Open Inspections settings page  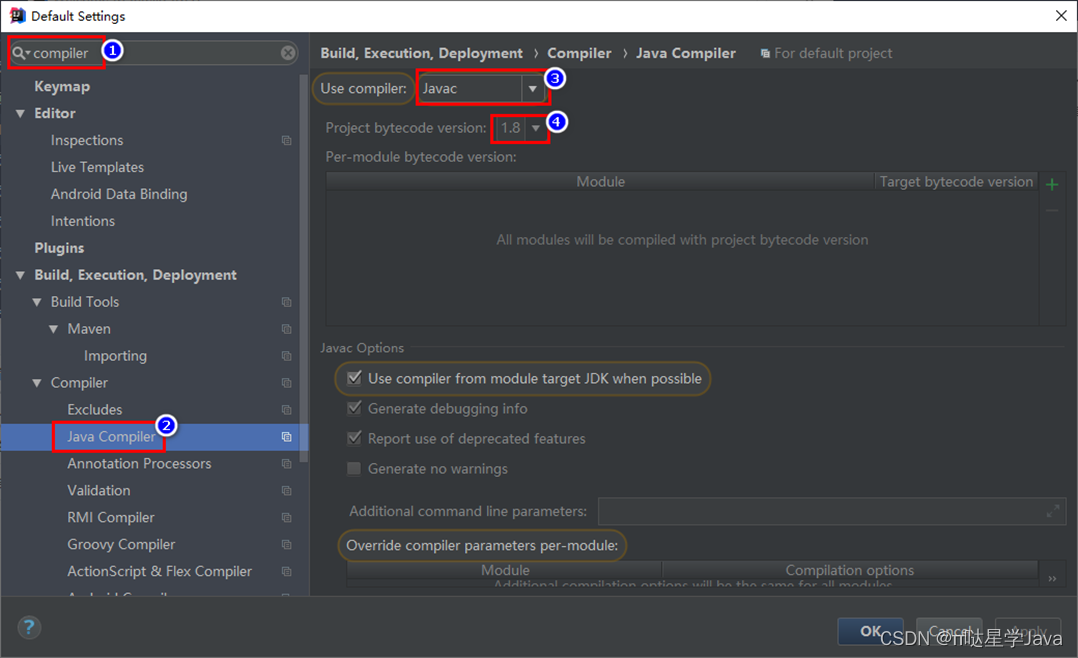(87, 140)
